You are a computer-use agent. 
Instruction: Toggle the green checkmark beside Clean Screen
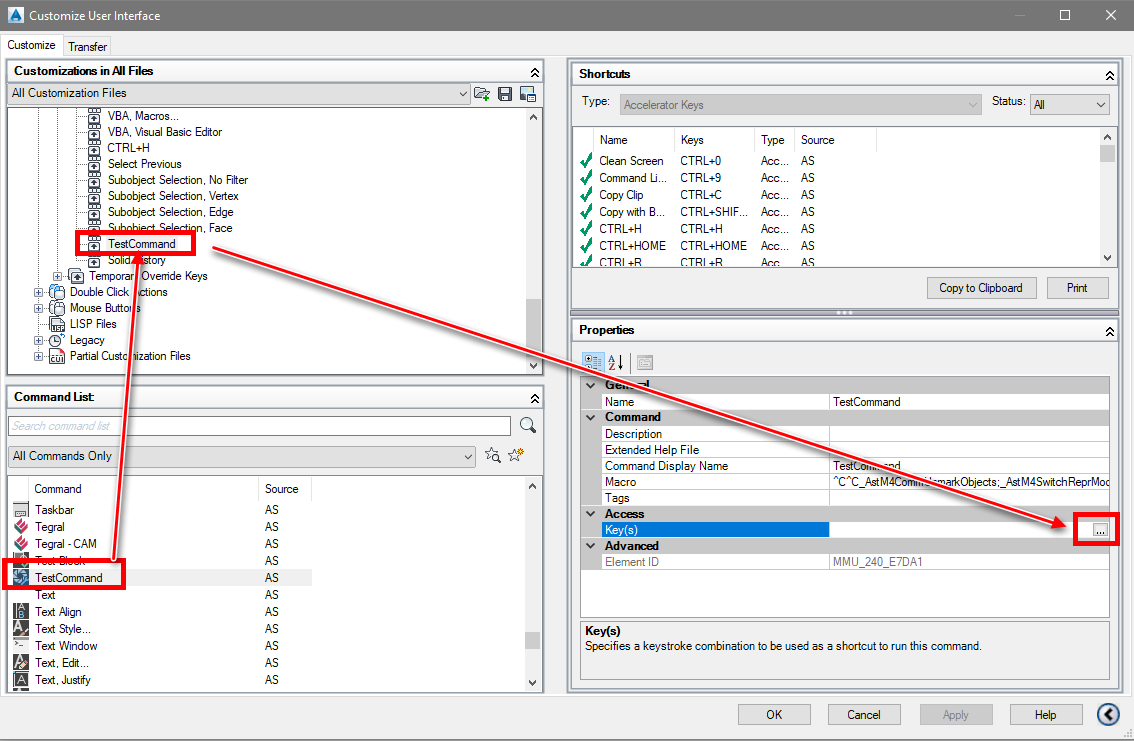coord(586,161)
